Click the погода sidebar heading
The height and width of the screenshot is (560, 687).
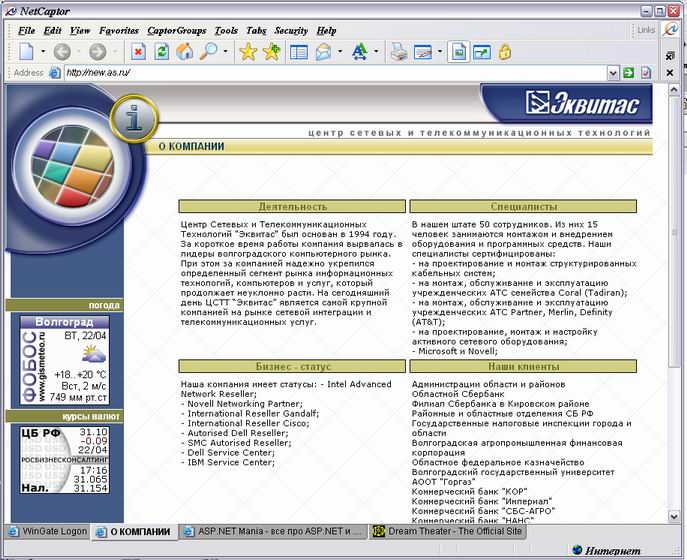(64, 305)
